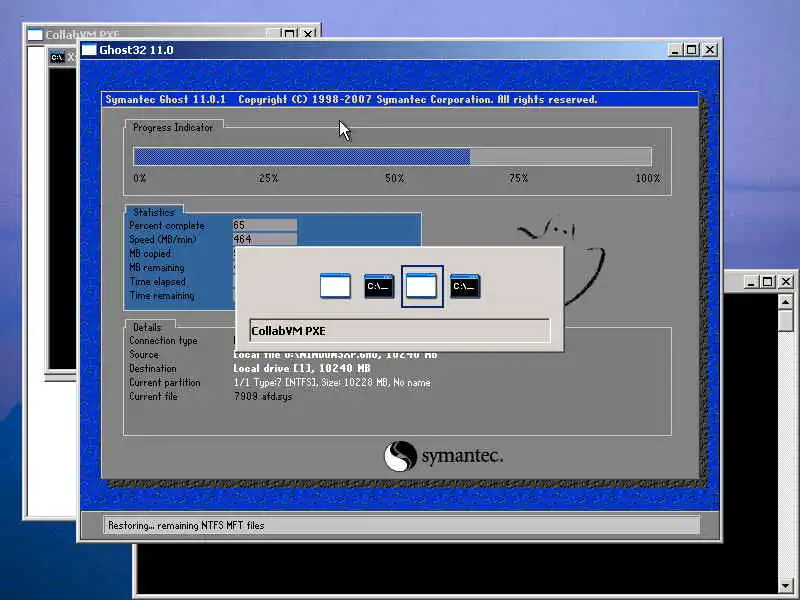This screenshot has height=600, width=800.
Task: Click the 'Source' label in Details
Action: 144,354
